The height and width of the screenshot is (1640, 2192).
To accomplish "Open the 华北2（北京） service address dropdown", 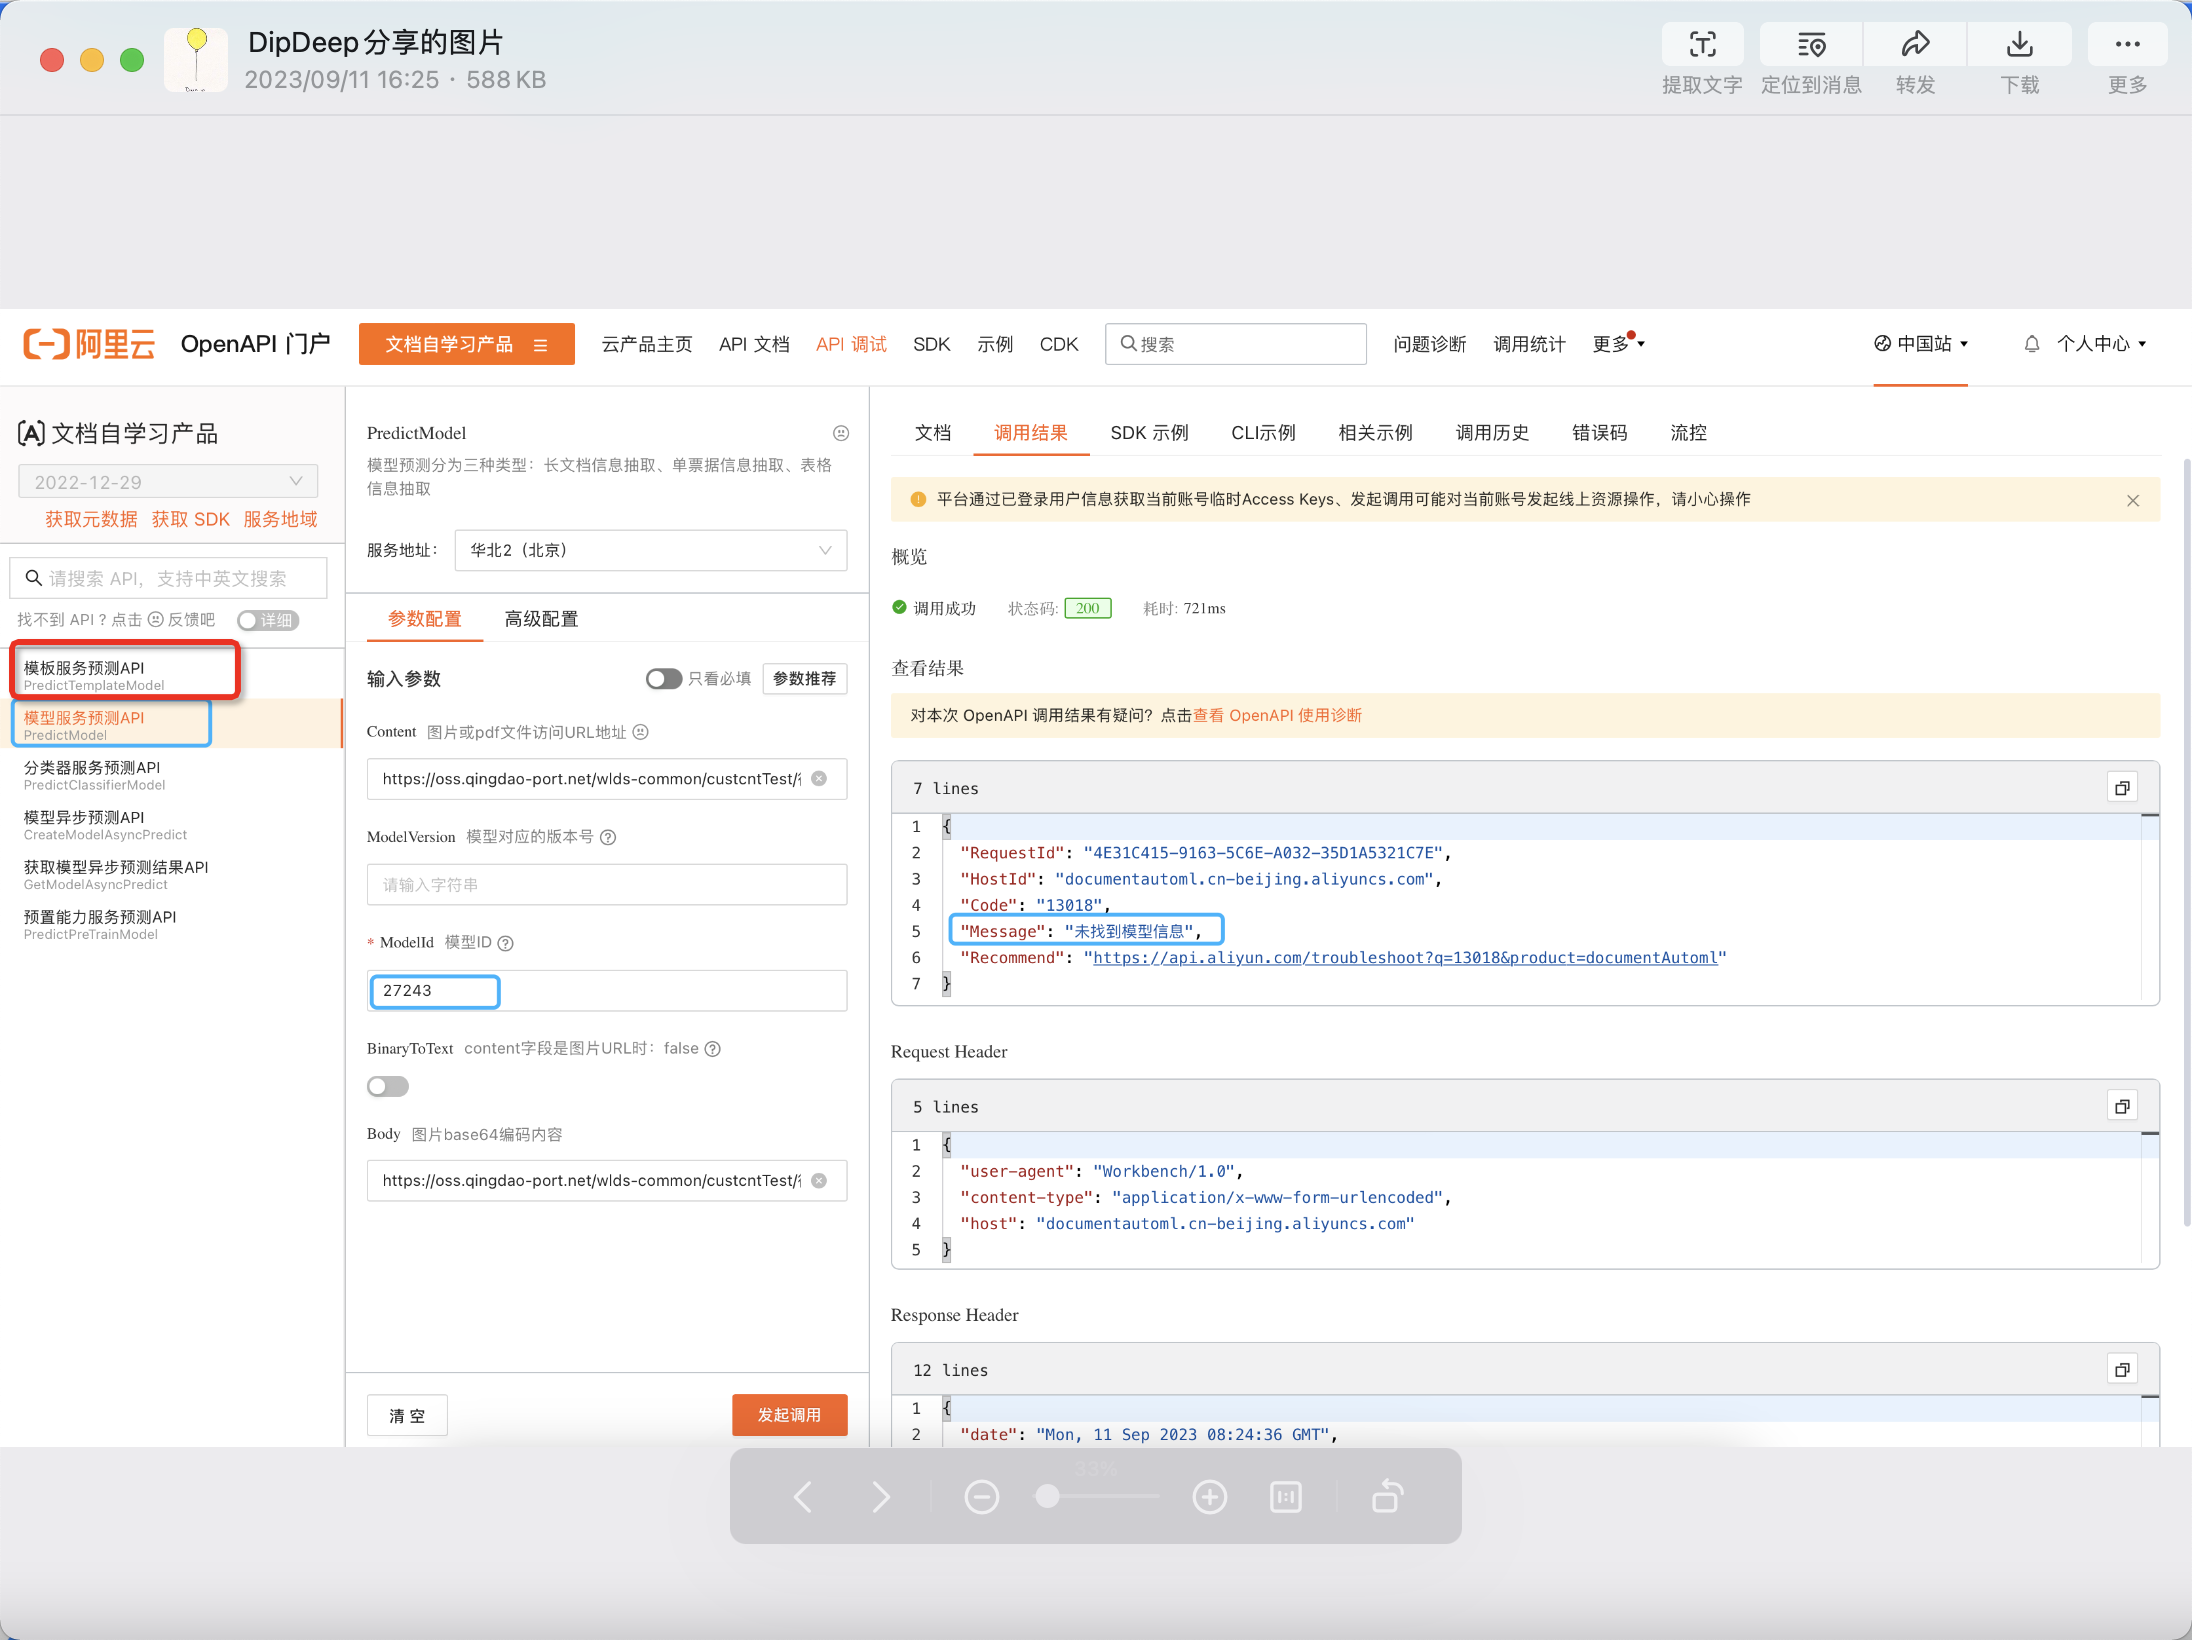I will pos(651,550).
